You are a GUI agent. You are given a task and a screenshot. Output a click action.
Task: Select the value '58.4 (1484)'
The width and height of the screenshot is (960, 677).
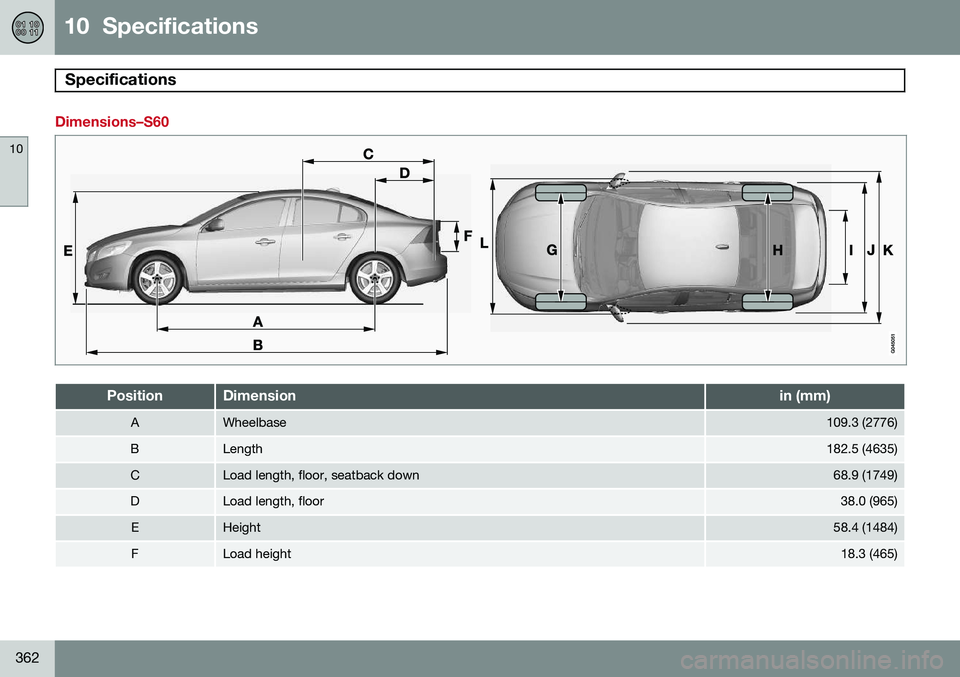click(865, 528)
